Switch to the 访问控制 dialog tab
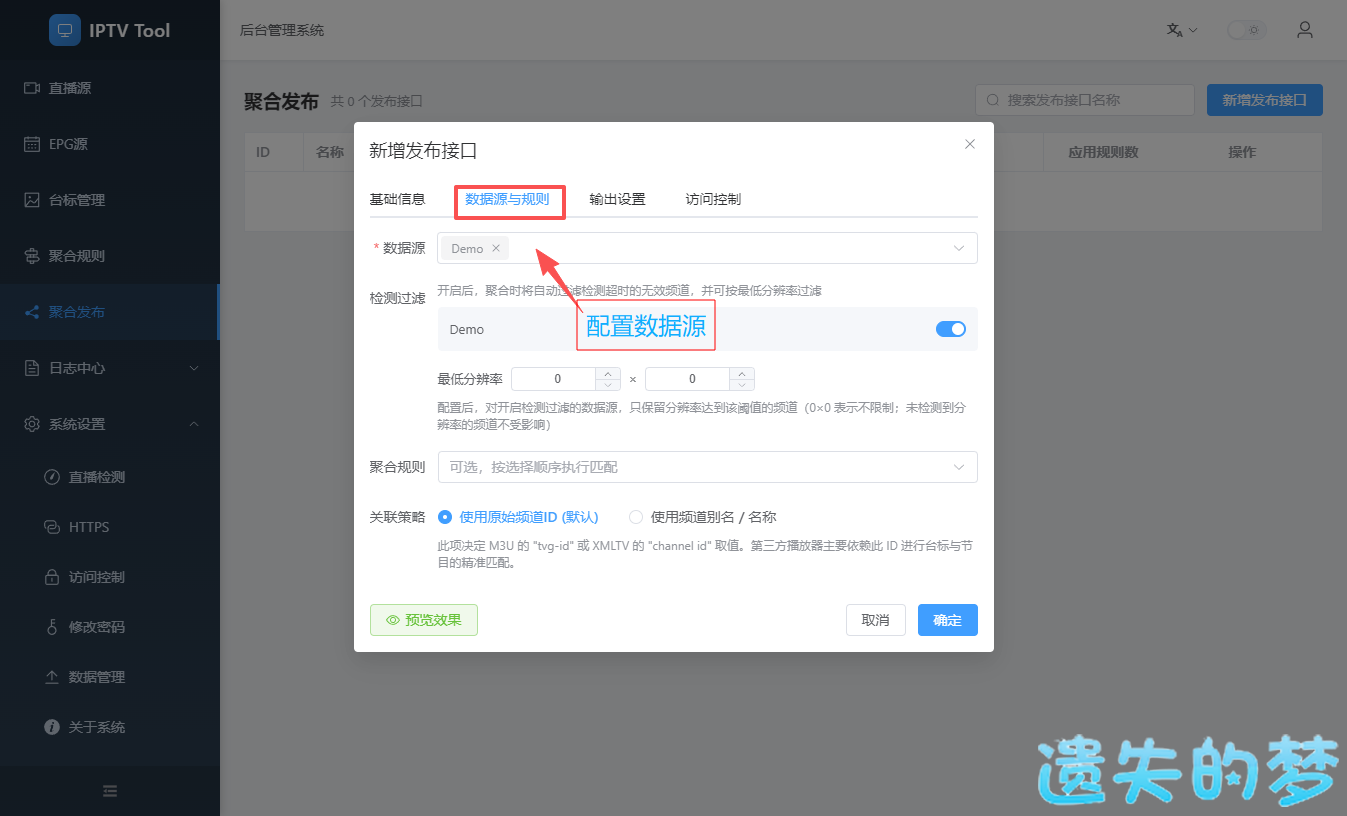 click(713, 199)
